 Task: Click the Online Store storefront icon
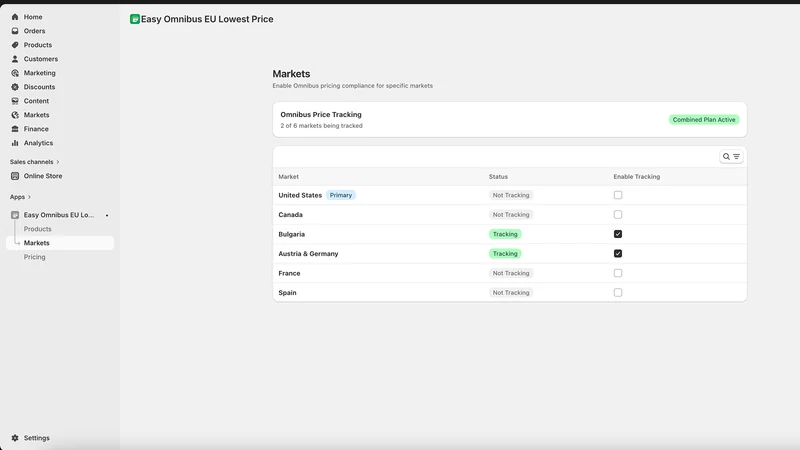tap(15, 176)
